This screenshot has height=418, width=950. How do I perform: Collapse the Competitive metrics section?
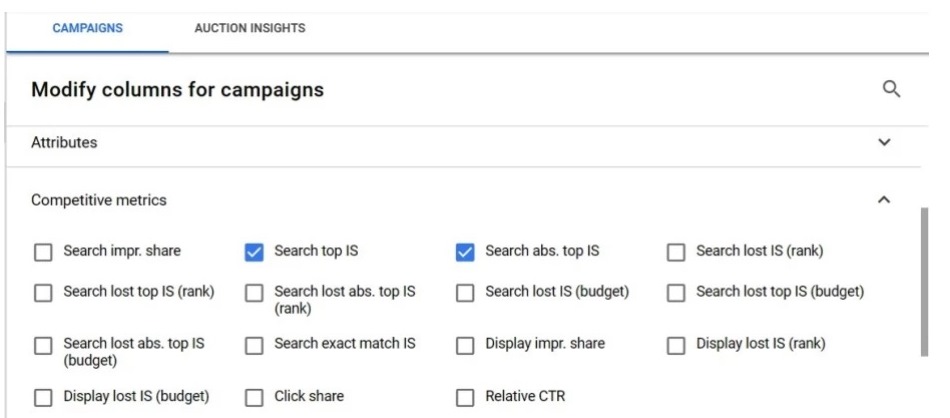point(883,201)
